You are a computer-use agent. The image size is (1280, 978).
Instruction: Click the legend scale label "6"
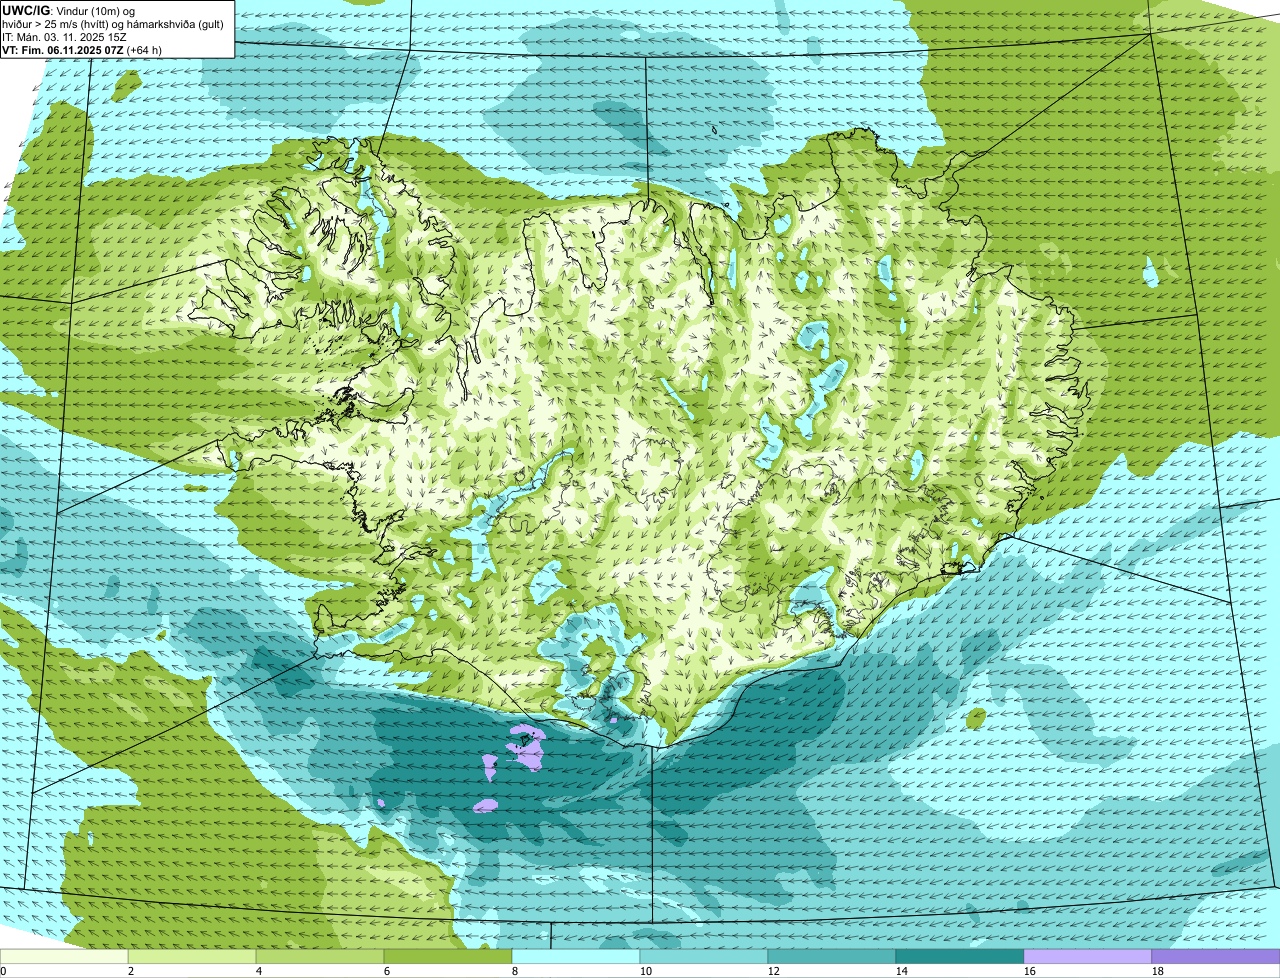point(387,971)
